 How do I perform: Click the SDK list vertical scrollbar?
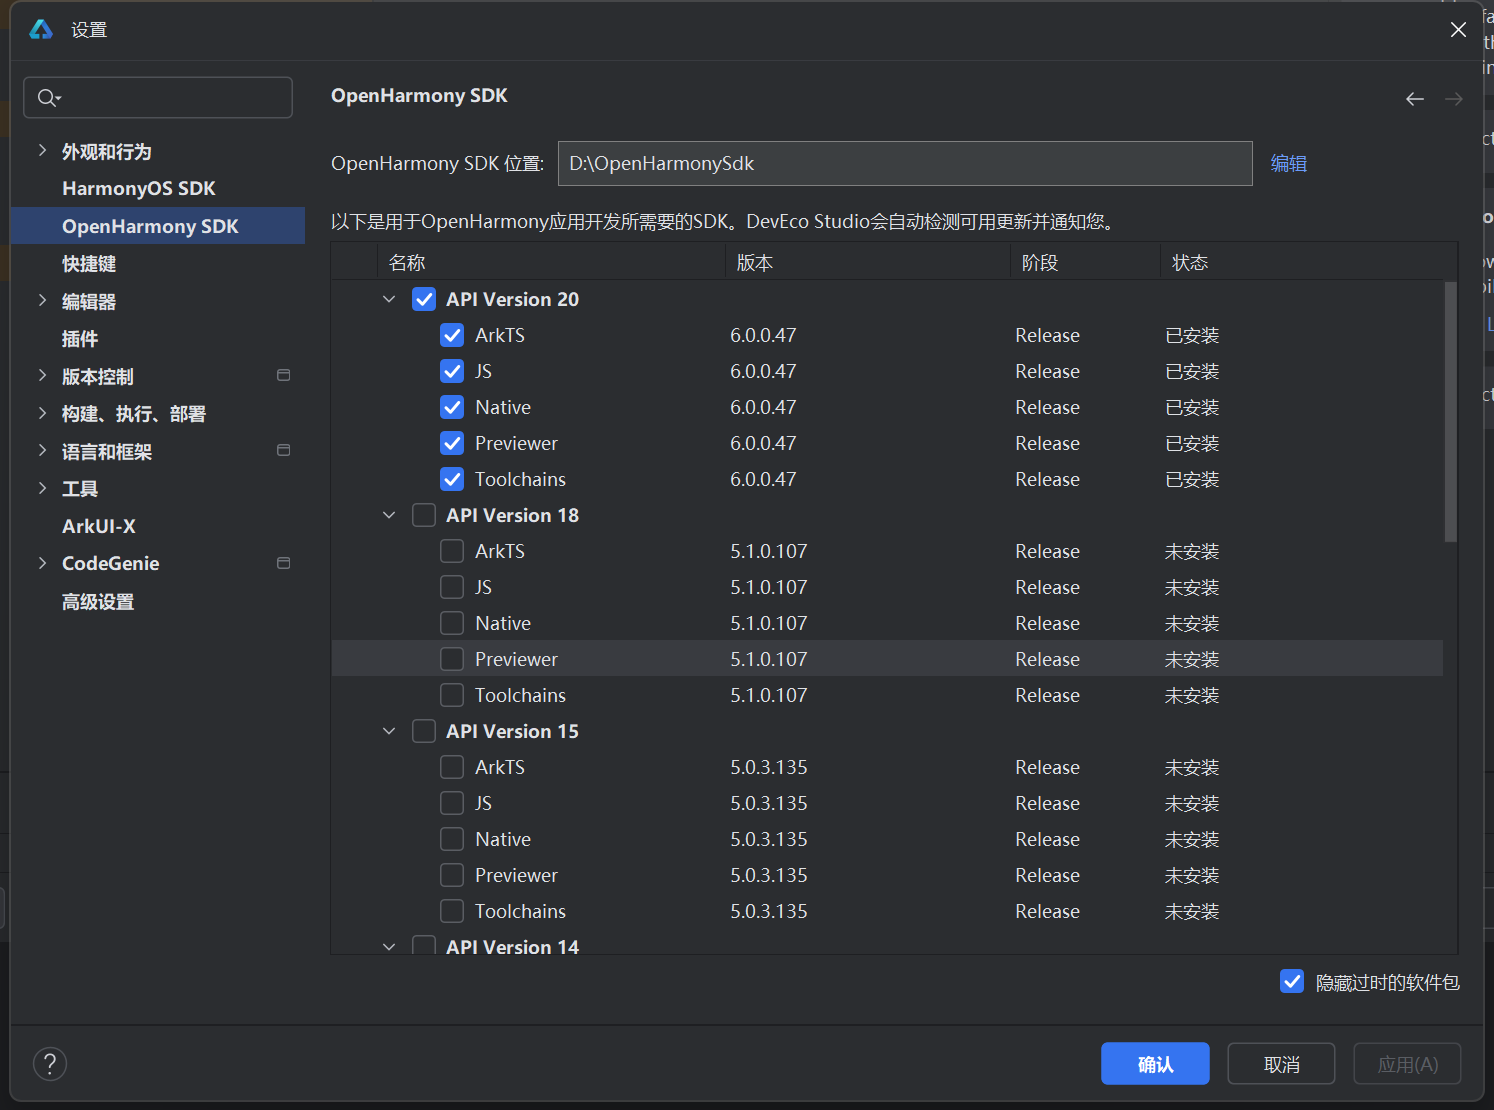(1451, 412)
